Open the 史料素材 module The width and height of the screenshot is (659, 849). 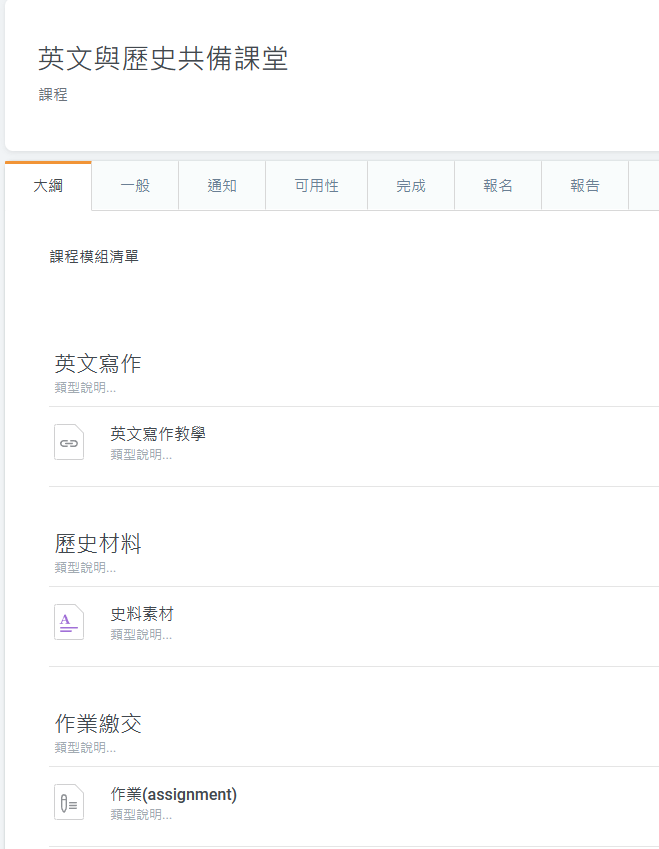142,614
